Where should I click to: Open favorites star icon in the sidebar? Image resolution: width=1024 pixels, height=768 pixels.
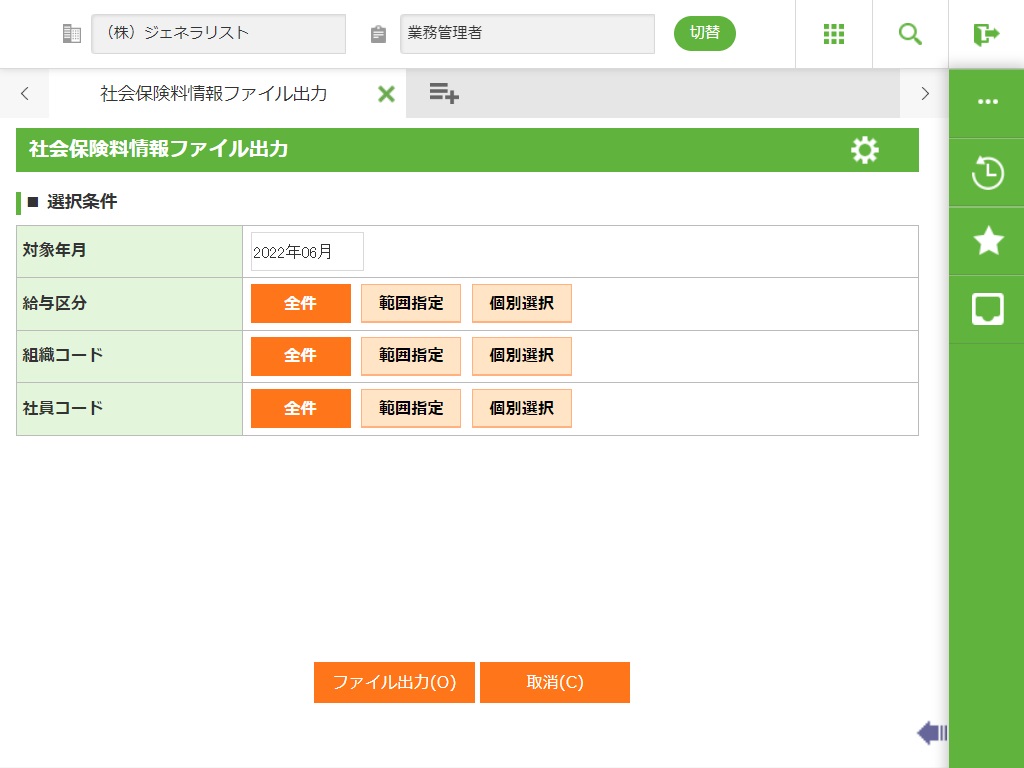pos(987,241)
